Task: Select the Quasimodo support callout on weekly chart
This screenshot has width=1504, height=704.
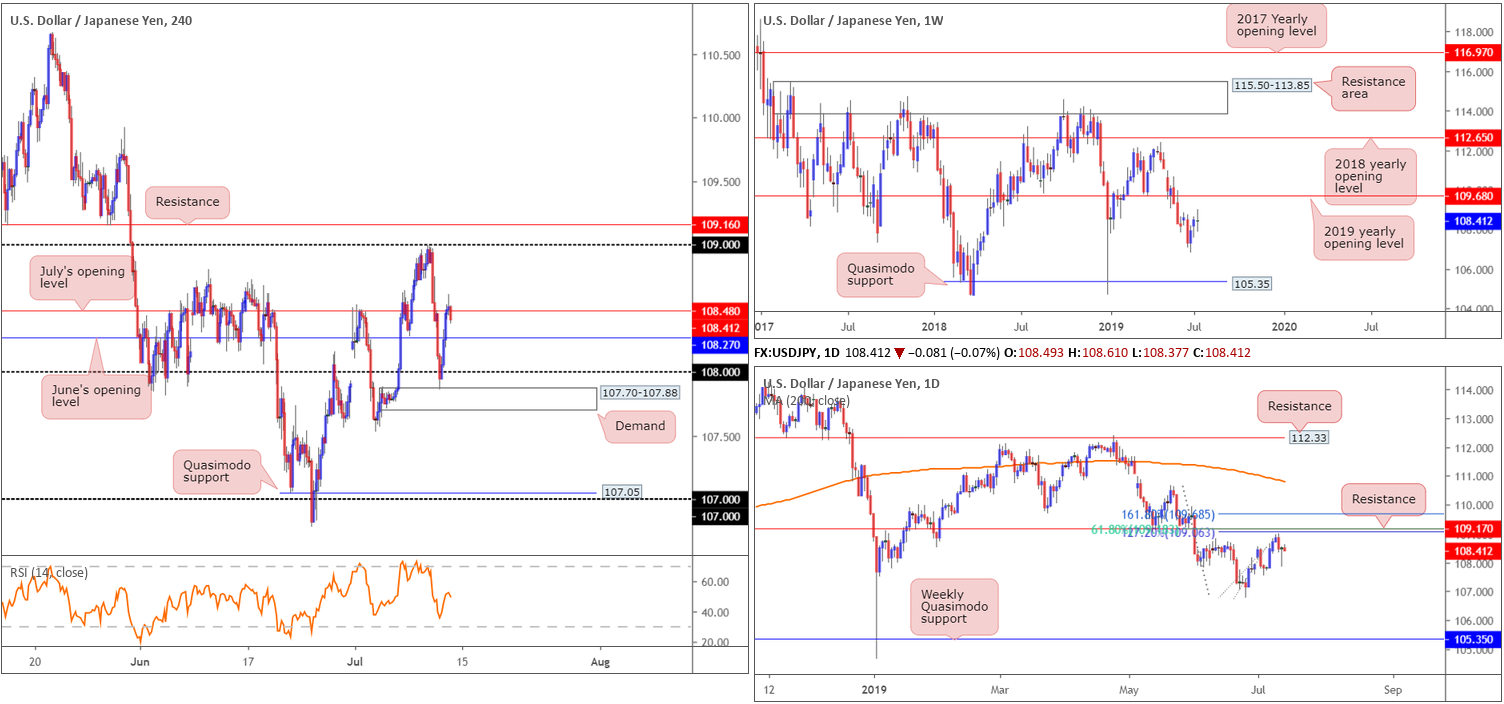Action: [x=882, y=273]
